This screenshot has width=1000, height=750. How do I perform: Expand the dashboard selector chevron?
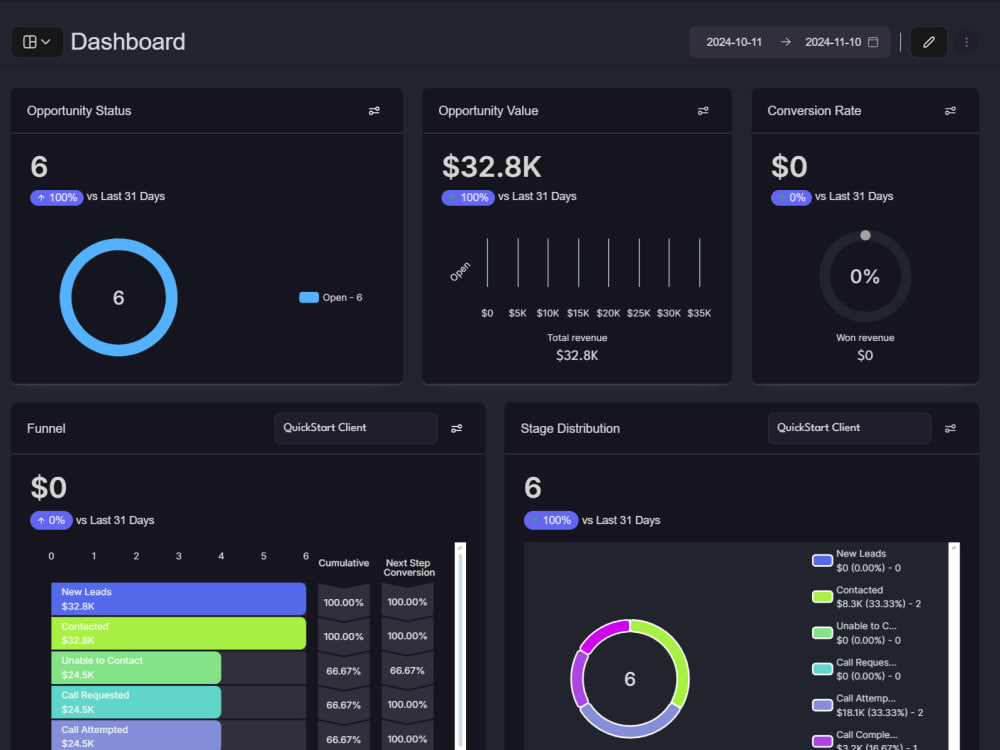(45, 41)
